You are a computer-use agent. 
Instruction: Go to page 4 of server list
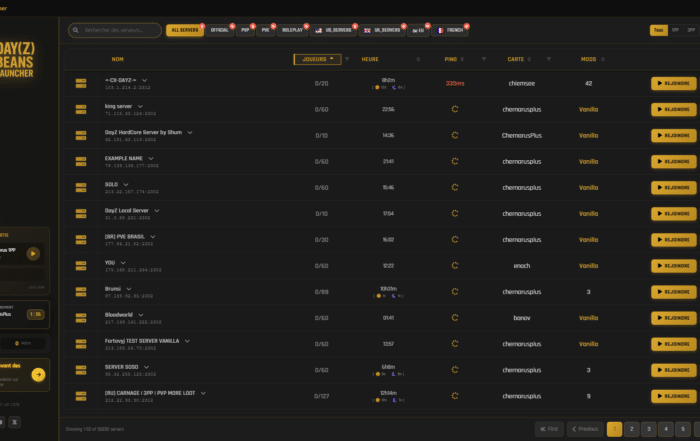coord(666,429)
